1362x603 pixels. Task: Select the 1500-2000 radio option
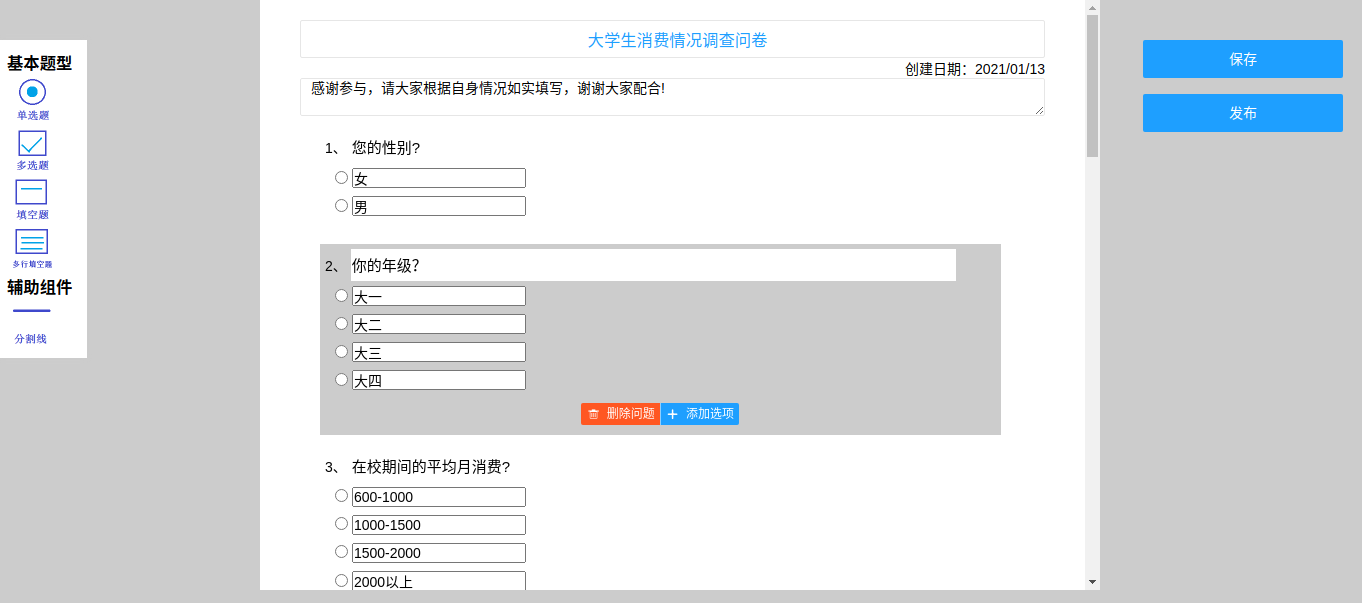point(341,551)
